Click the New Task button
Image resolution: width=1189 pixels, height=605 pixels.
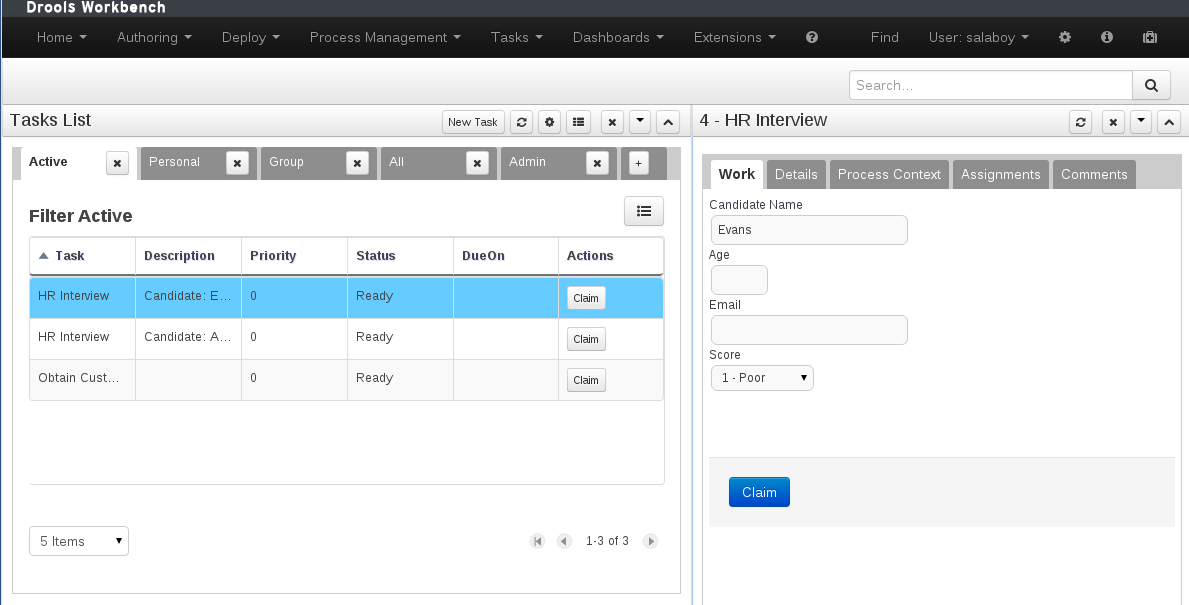click(472, 121)
